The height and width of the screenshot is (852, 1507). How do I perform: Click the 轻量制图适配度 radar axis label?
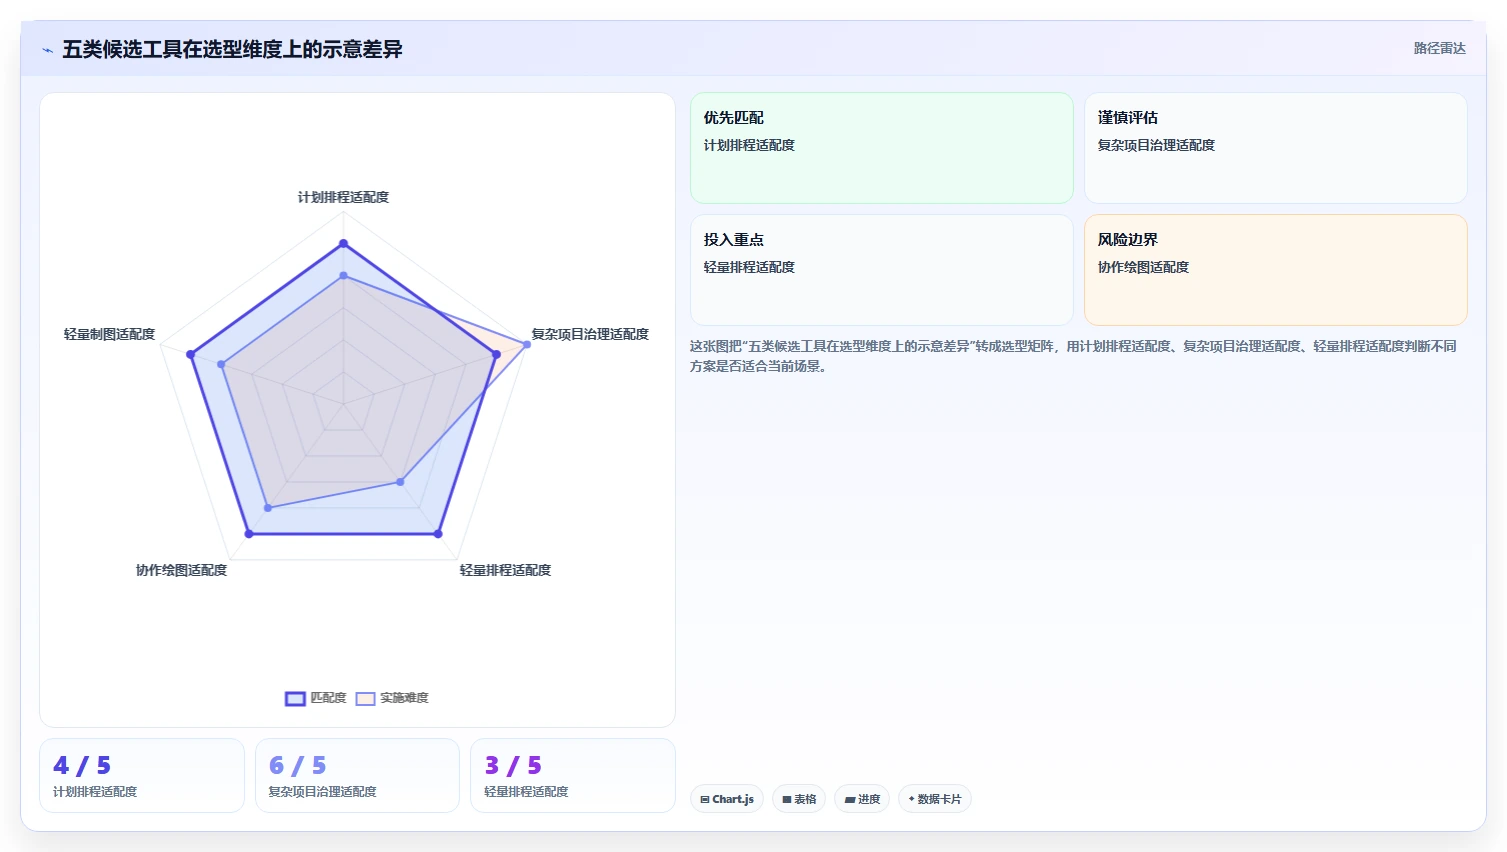(109, 334)
